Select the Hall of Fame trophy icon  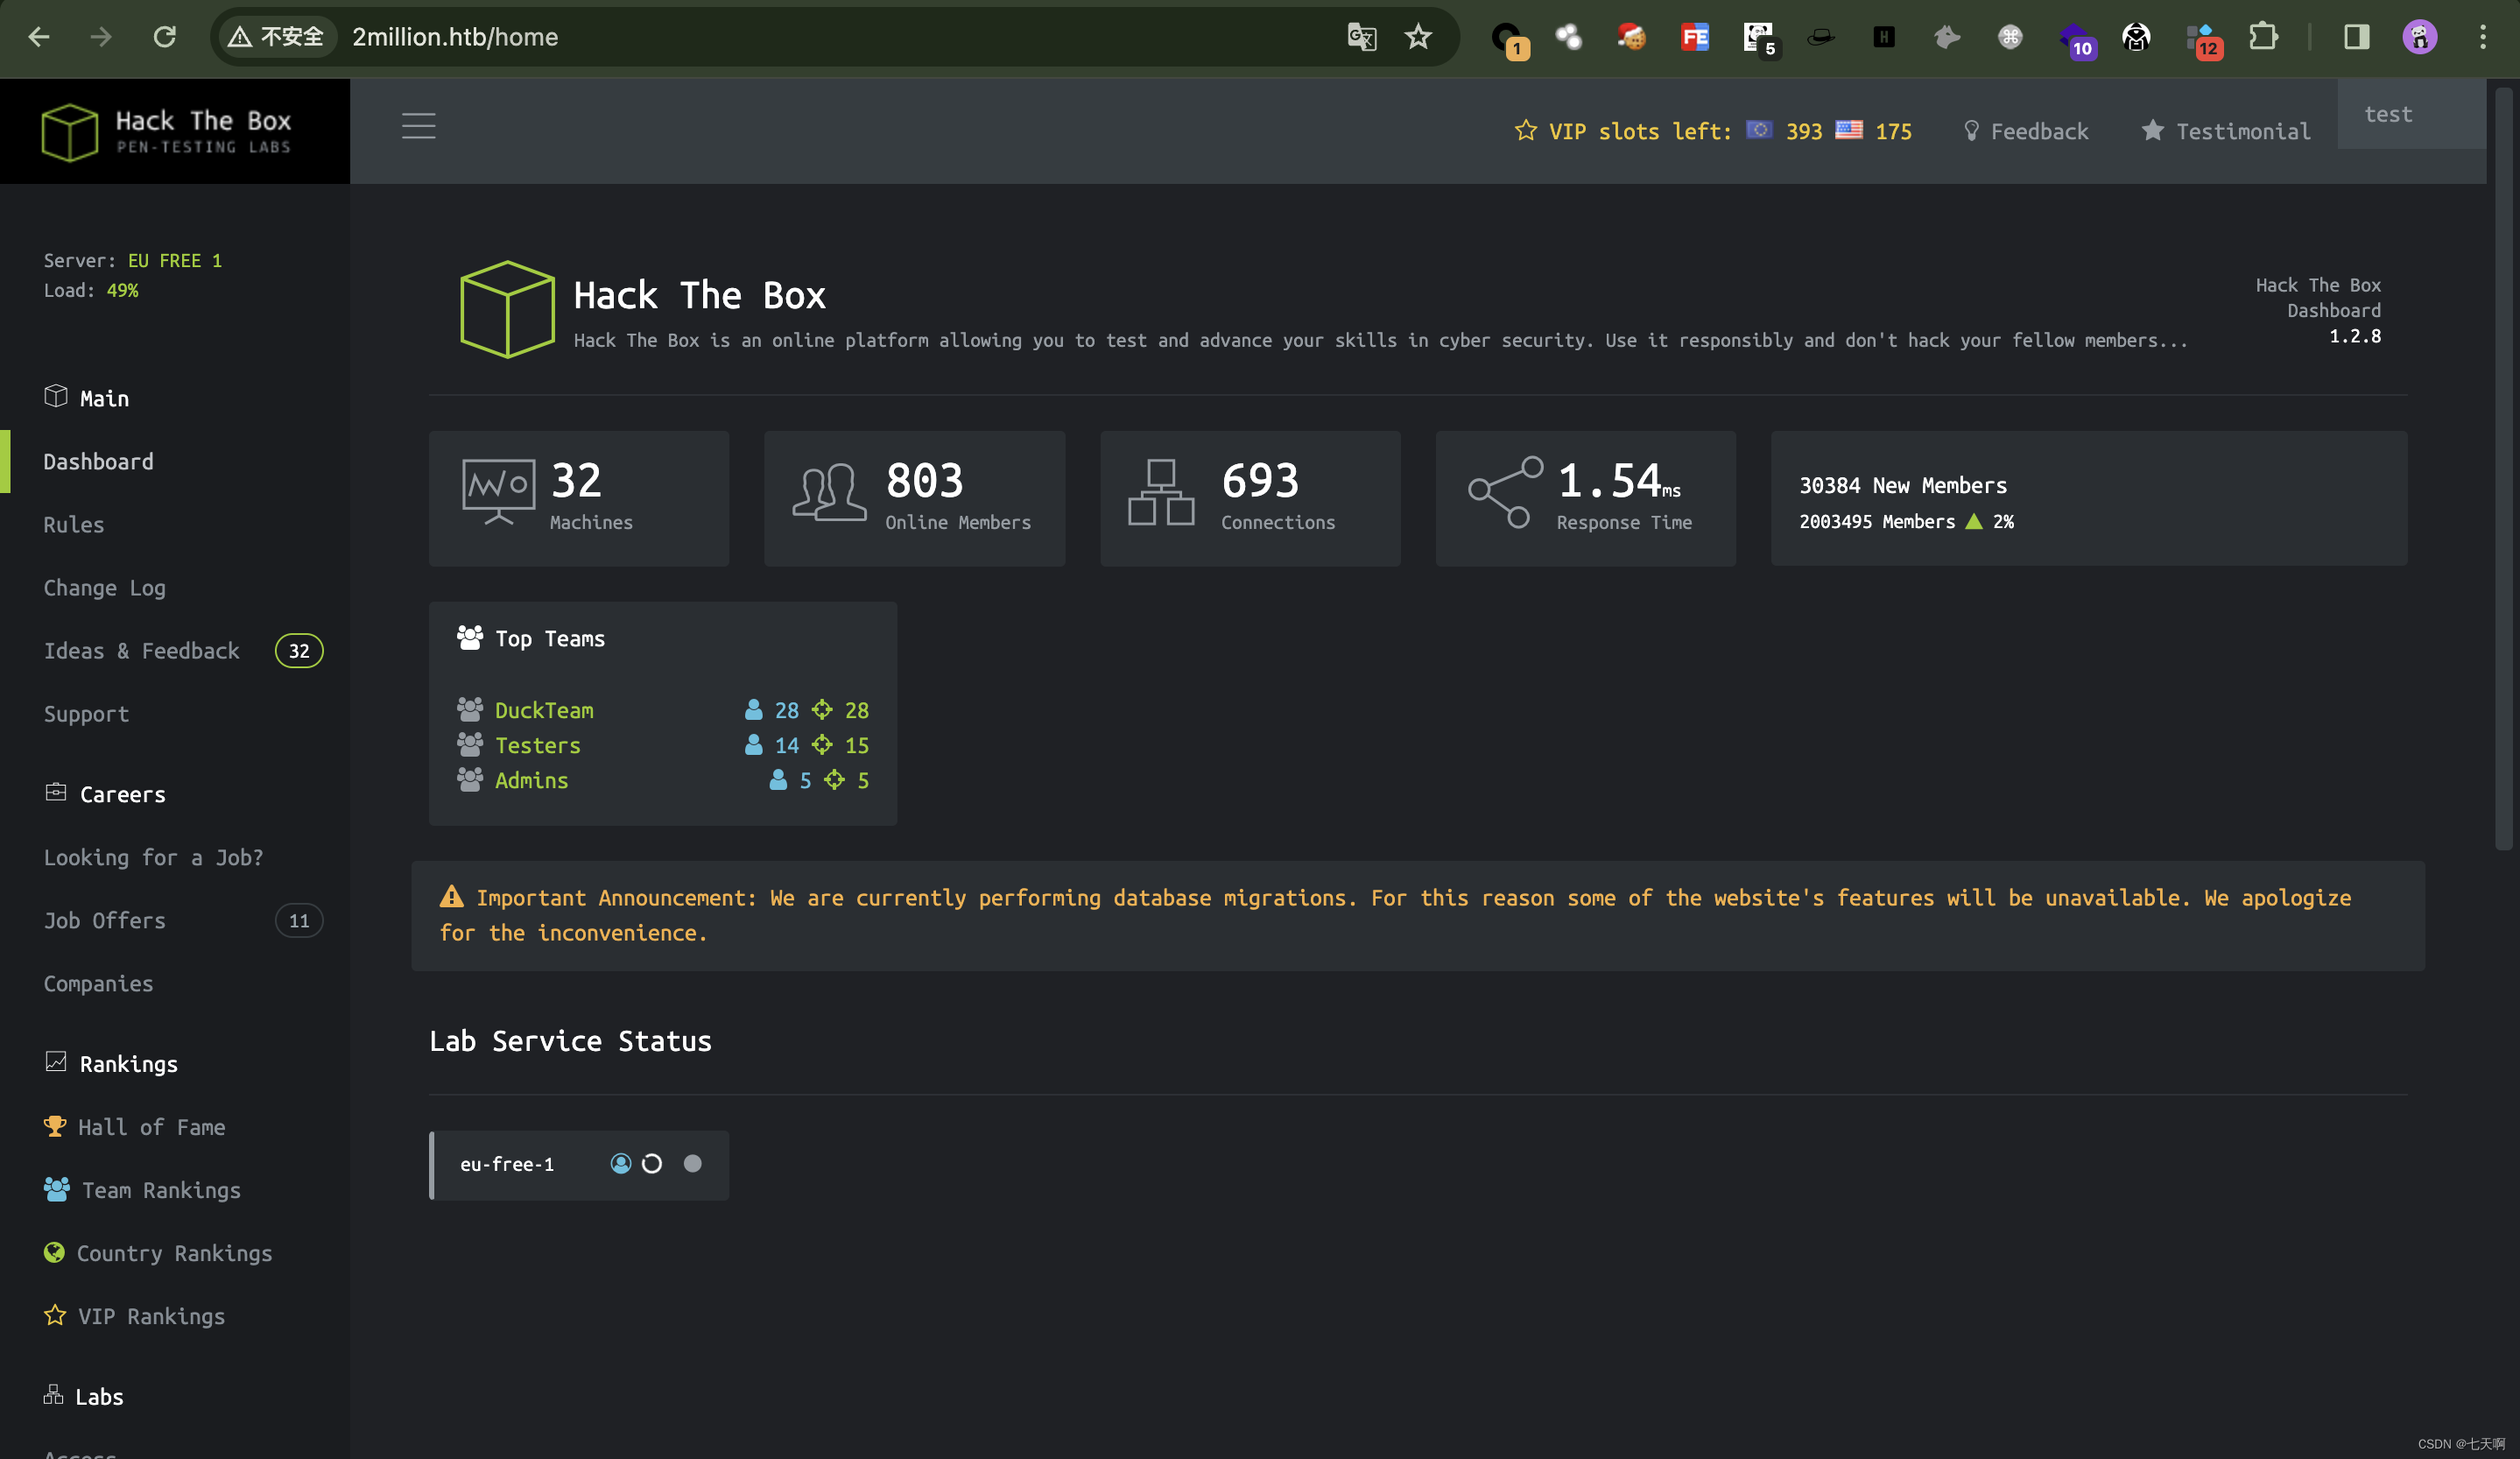(56, 1126)
